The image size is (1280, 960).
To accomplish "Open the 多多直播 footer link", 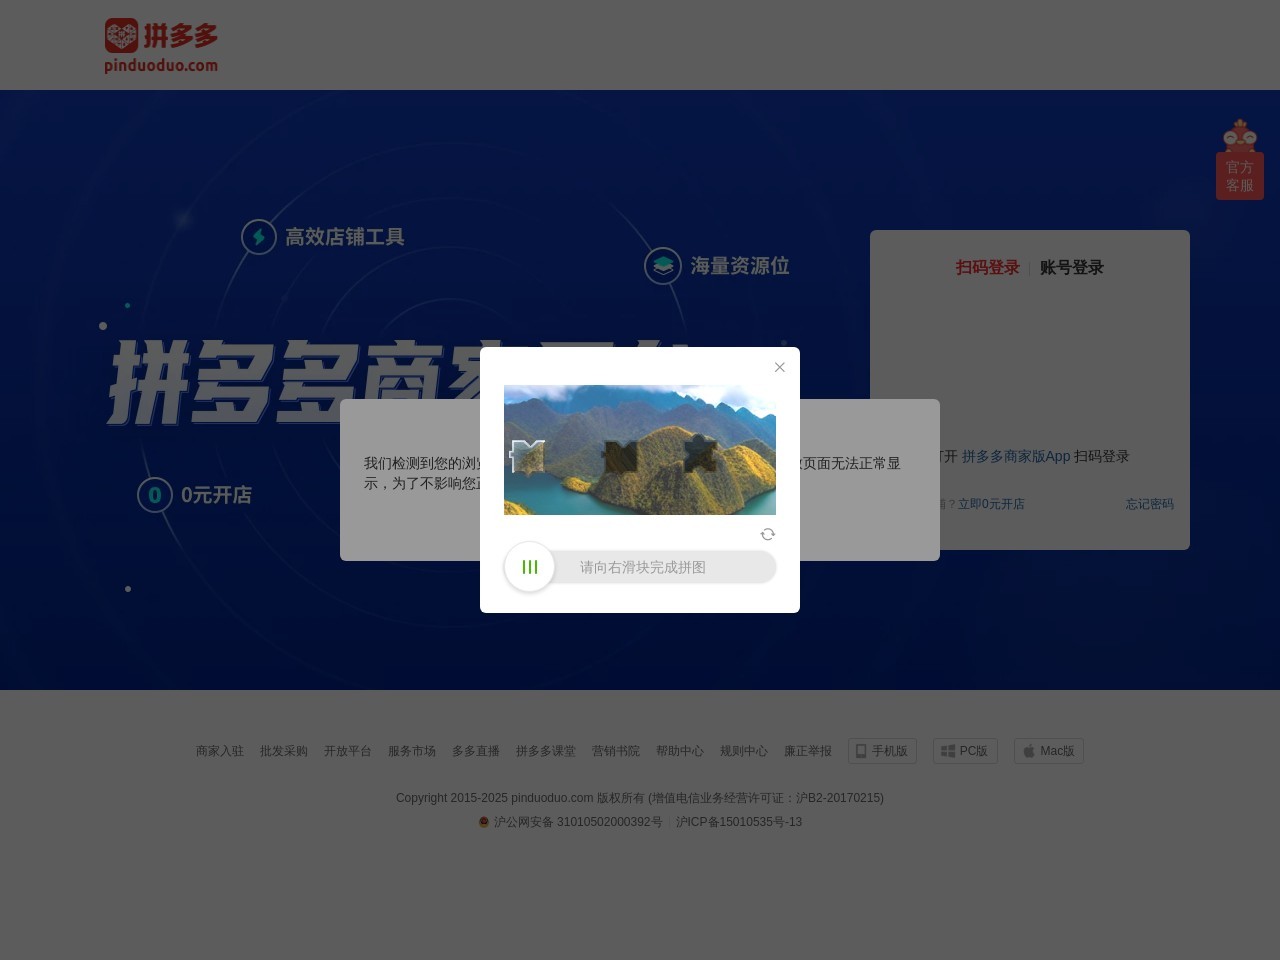I will [x=476, y=751].
